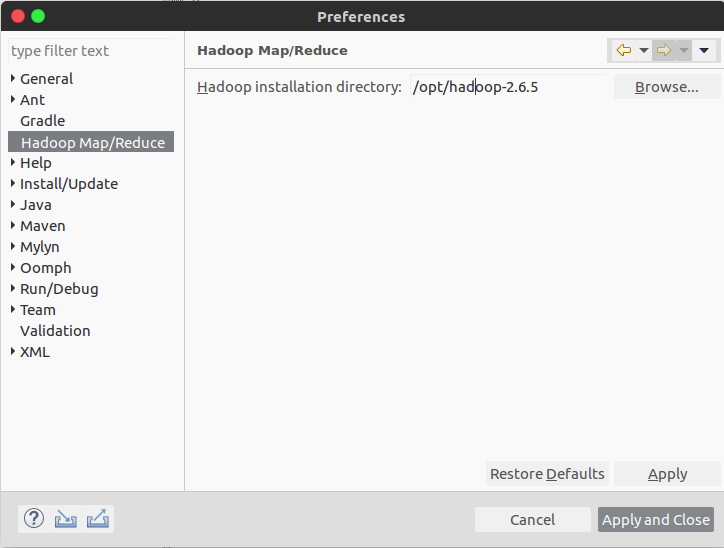Expand the Ant tree node
This screenshot has height=548, width=724.
tap(13, 99)
